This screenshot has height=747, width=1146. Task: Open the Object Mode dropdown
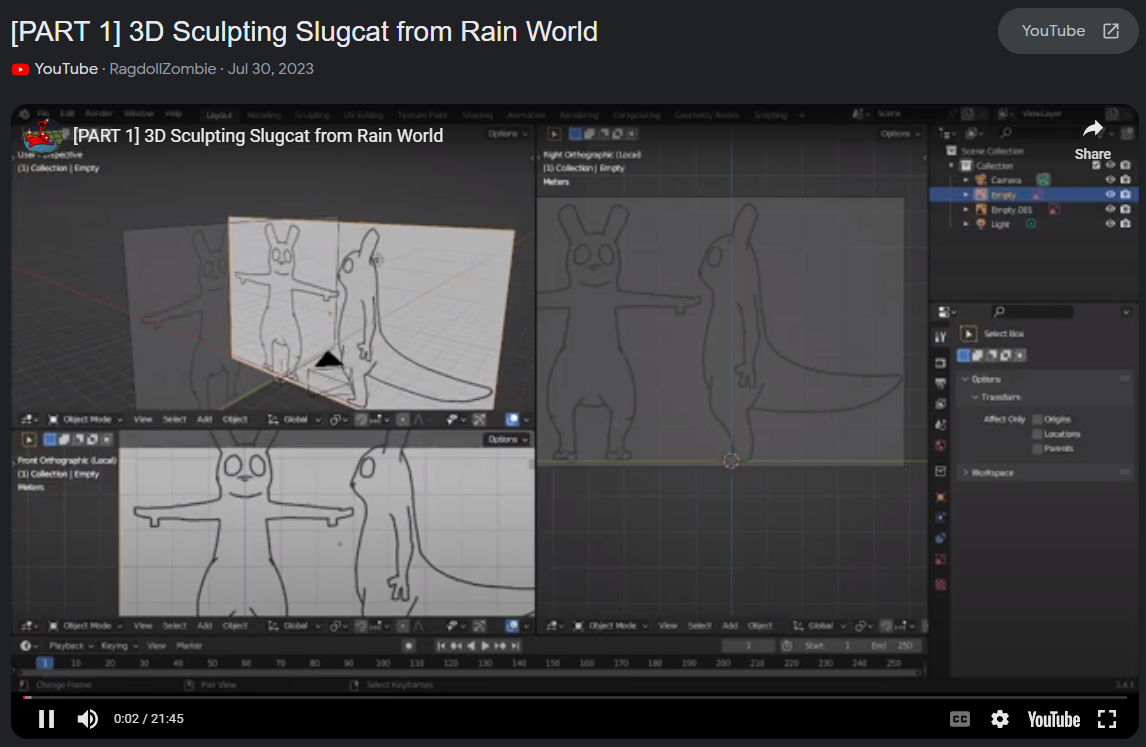[x=86, y=420]
